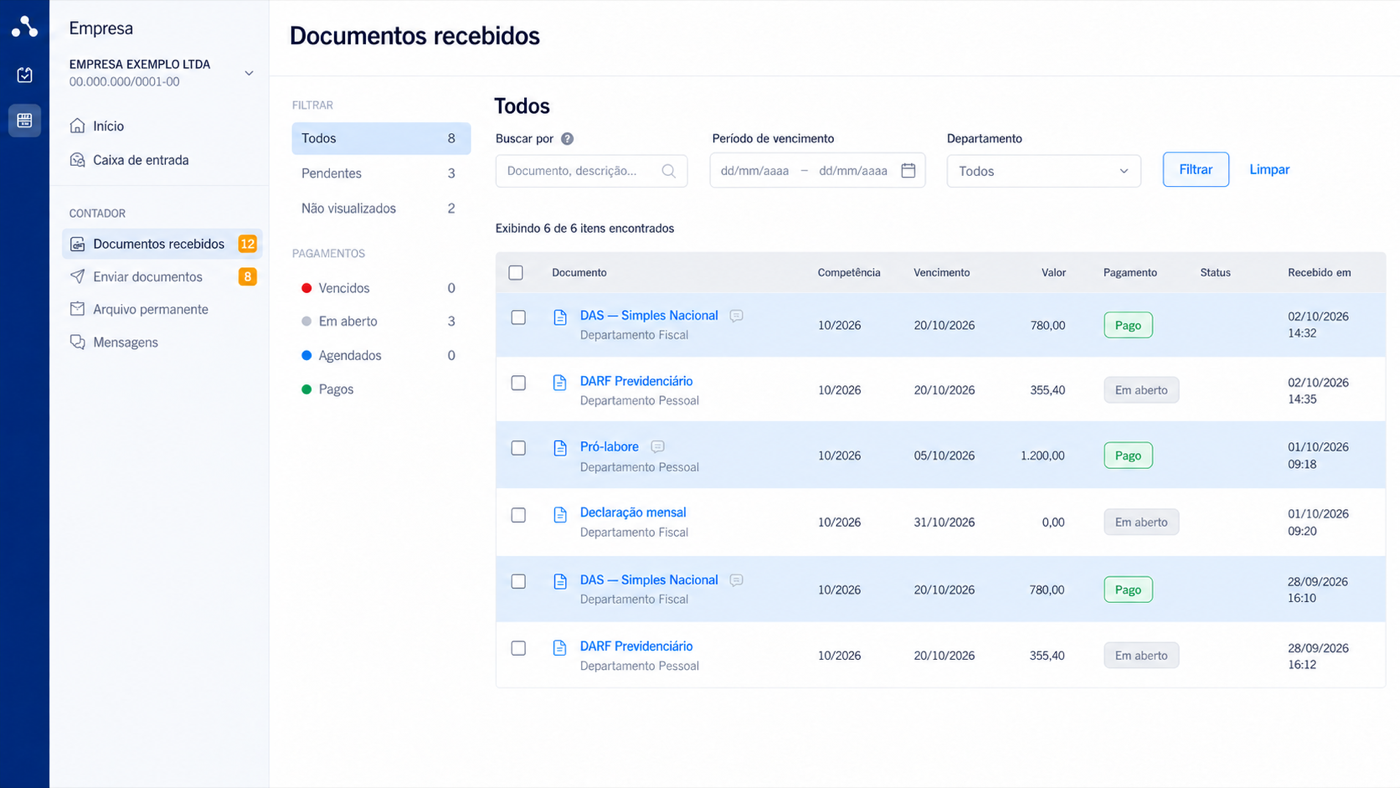Click the end date dd/mm/aaaa field
The image size is (1400, 788).
point(853,171)
